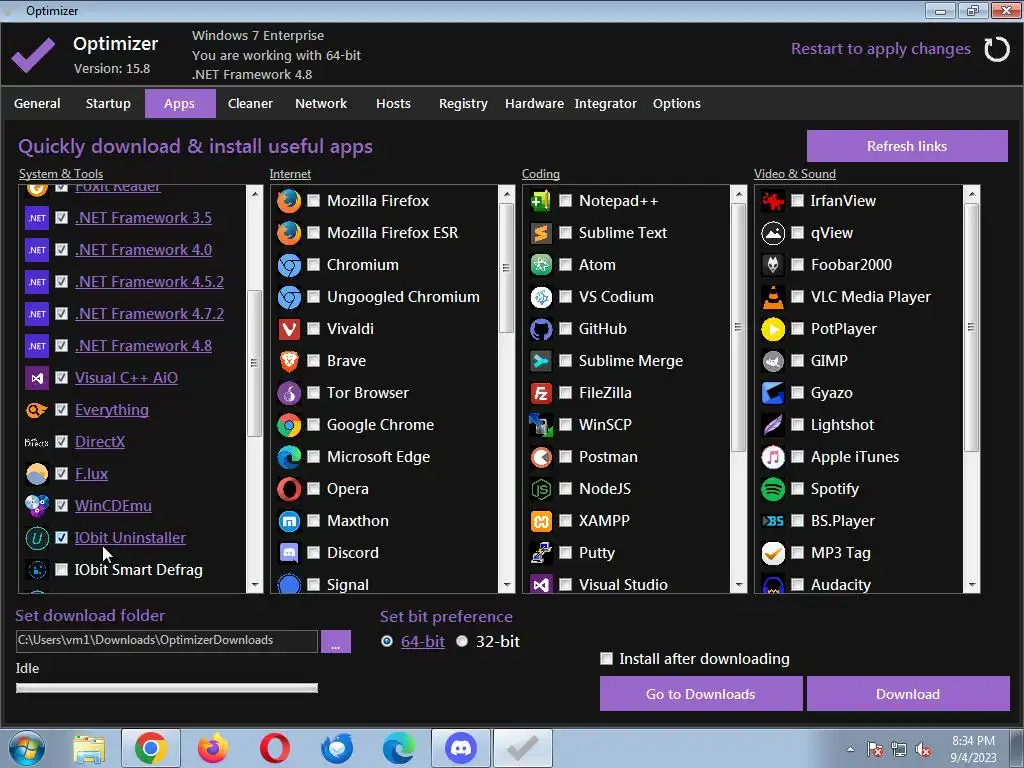The height and width of the screenshot is (768, 1024).
Task: Click the Google Chrome icon in Internet list
Action: pos(289,425)
